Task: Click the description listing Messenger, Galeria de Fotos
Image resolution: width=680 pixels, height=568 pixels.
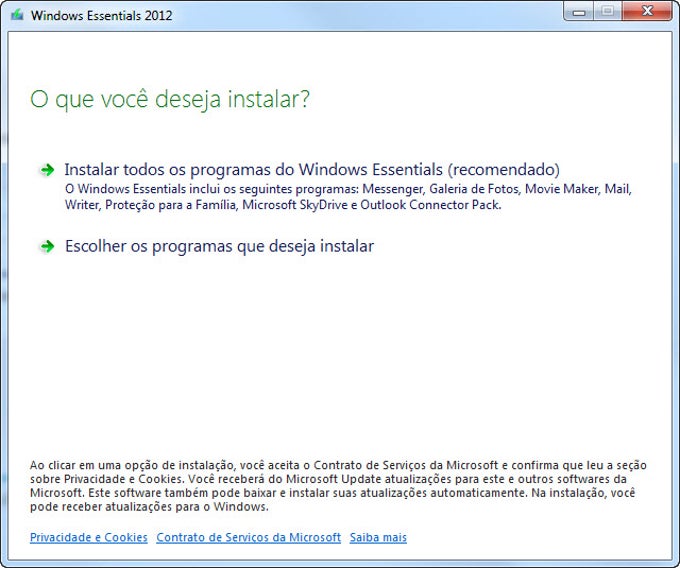Action: pos(348,197)
